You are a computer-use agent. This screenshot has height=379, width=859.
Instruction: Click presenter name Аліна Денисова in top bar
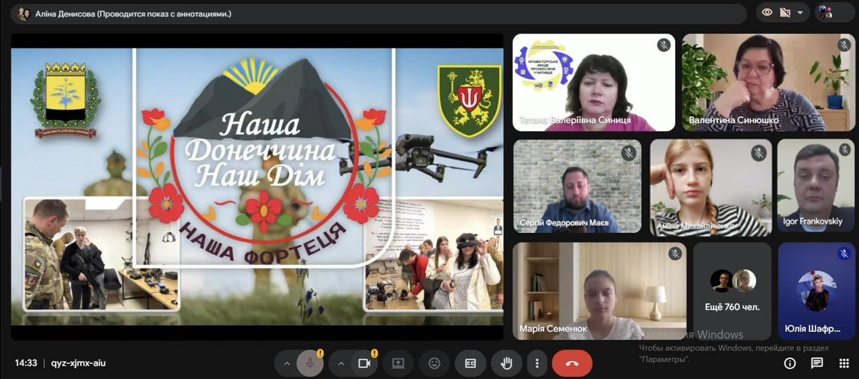point(65,14)
